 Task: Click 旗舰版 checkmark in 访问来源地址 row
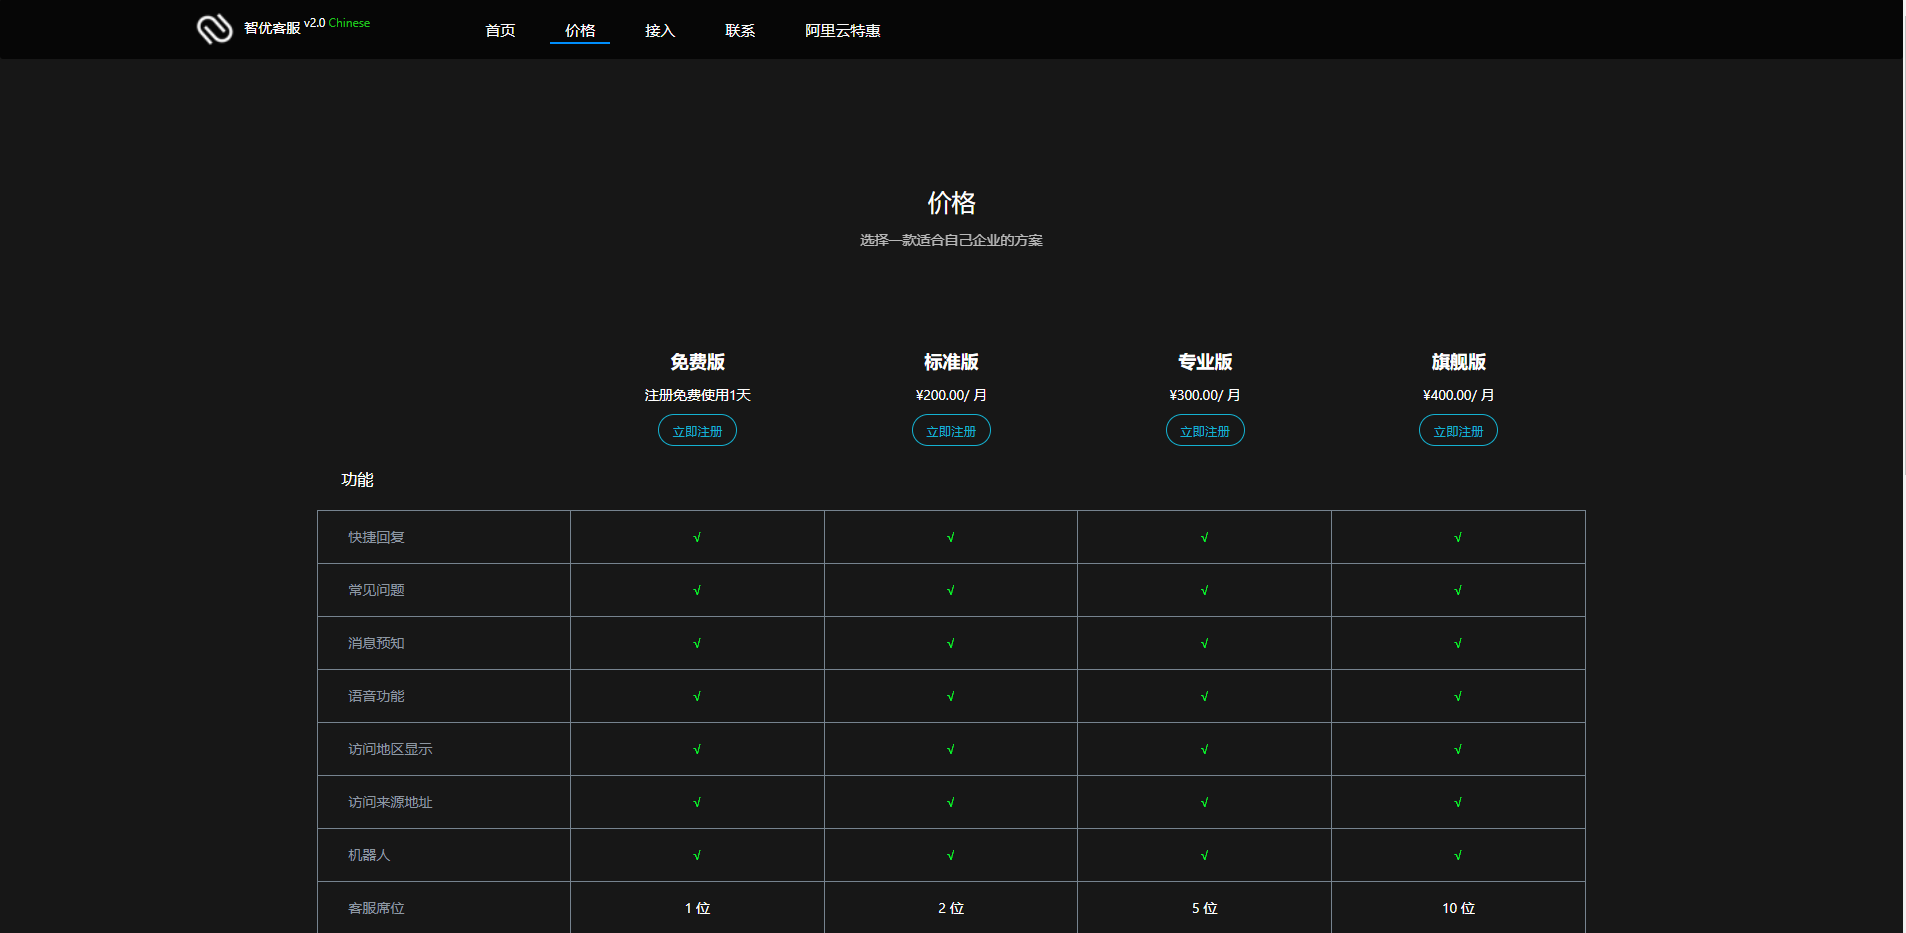tap(1458, 802)
